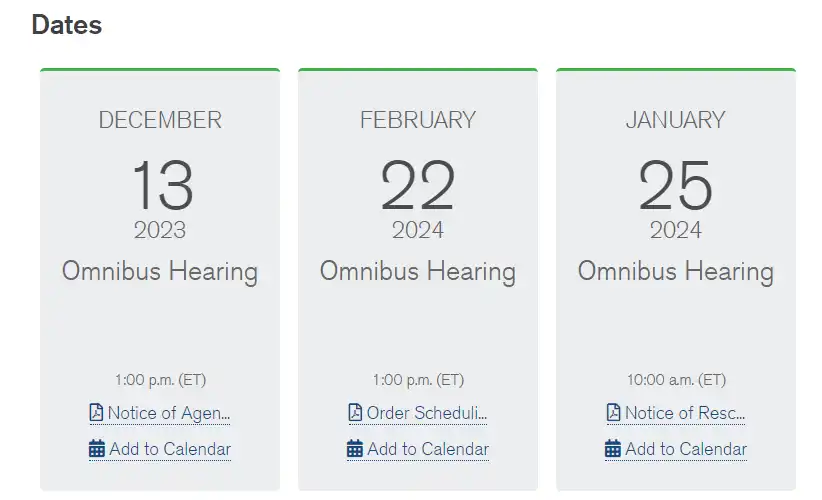Add December 13 hearing to calendar

click(160, 449)
